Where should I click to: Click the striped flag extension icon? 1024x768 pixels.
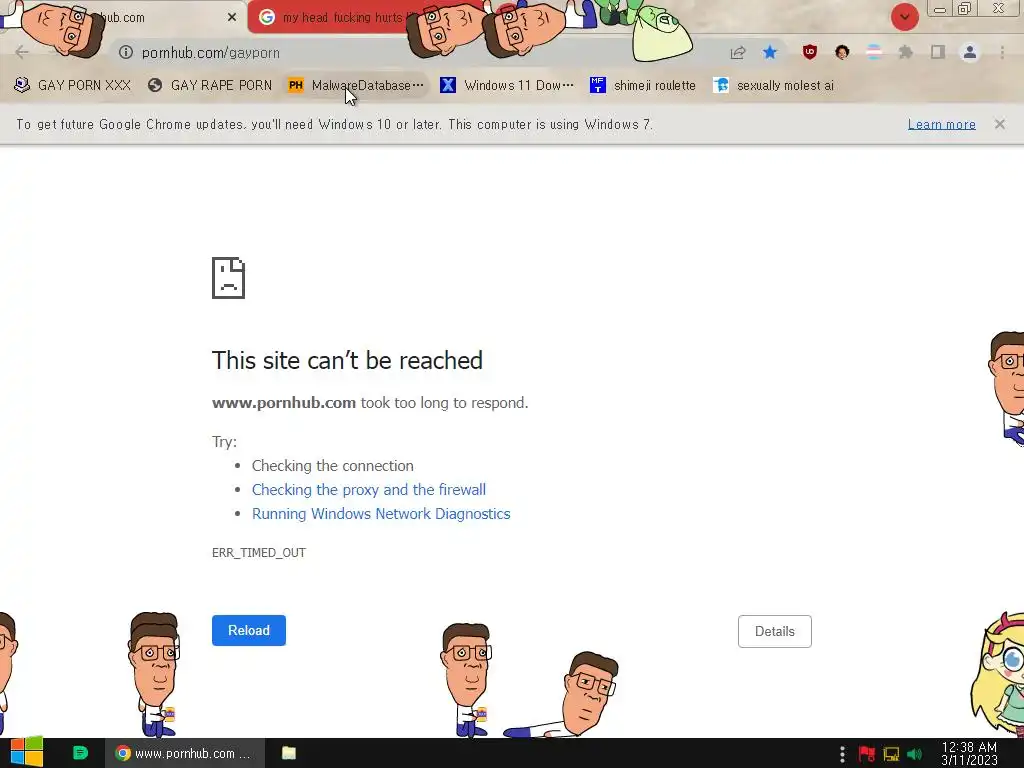click(874, 52)
